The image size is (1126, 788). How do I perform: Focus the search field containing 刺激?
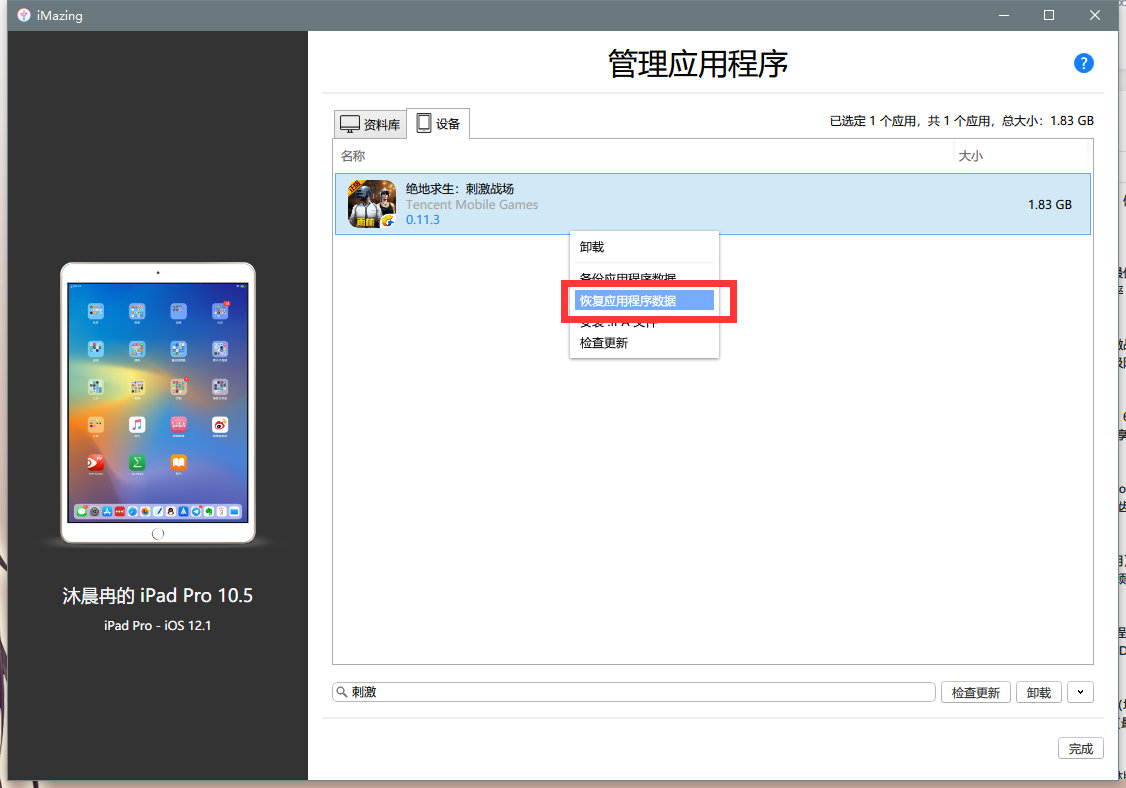tap(640, 692)
